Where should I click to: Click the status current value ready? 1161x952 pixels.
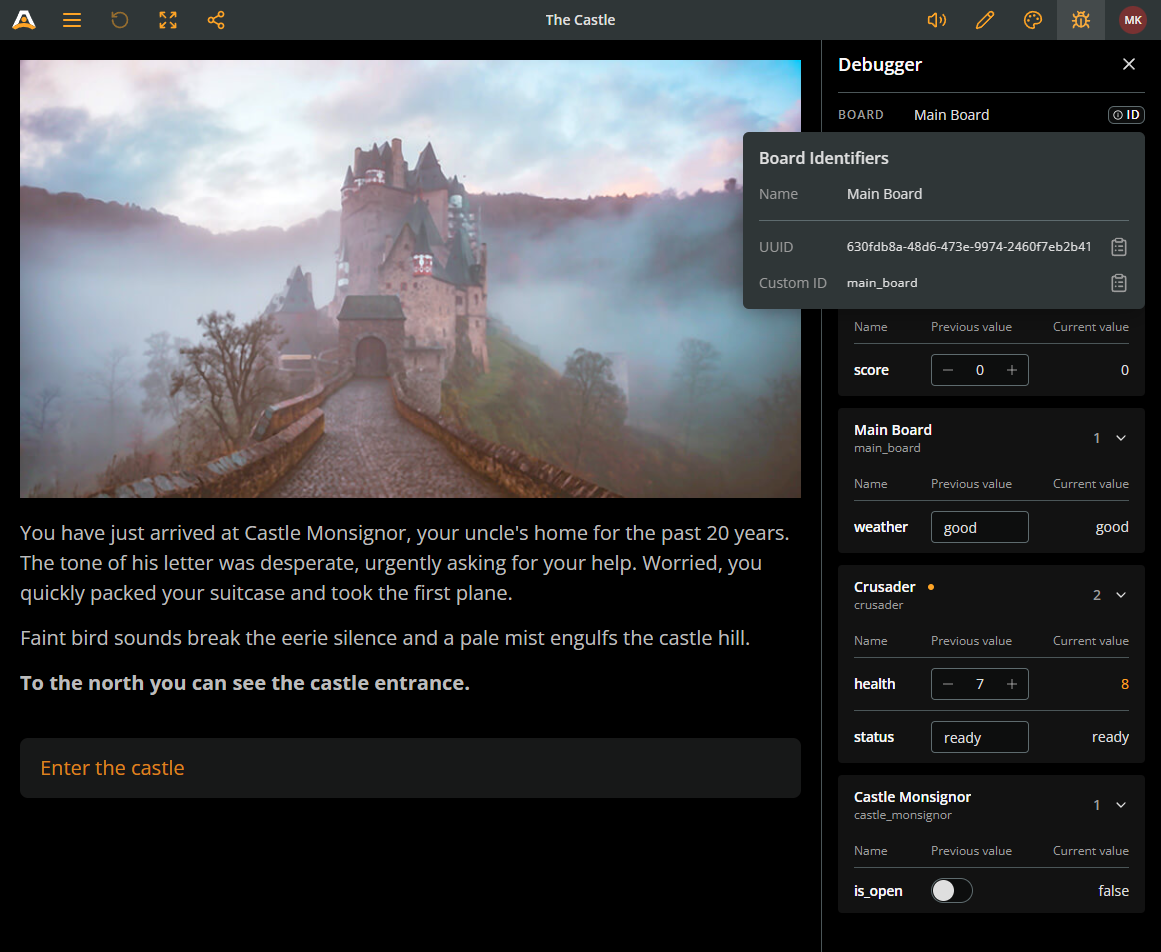1110,737
